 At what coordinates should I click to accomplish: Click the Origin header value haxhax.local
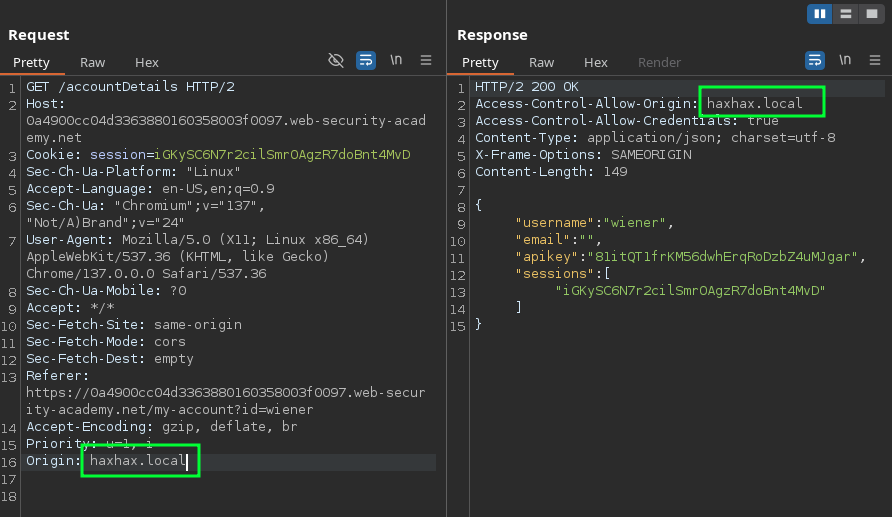tap(138, 461)
